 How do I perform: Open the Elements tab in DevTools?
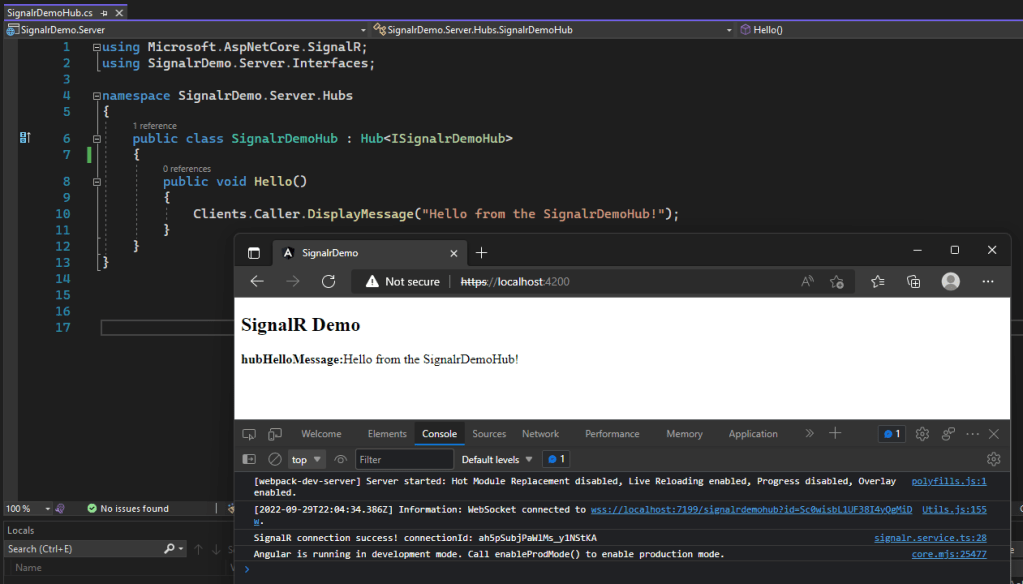point(386,434)
